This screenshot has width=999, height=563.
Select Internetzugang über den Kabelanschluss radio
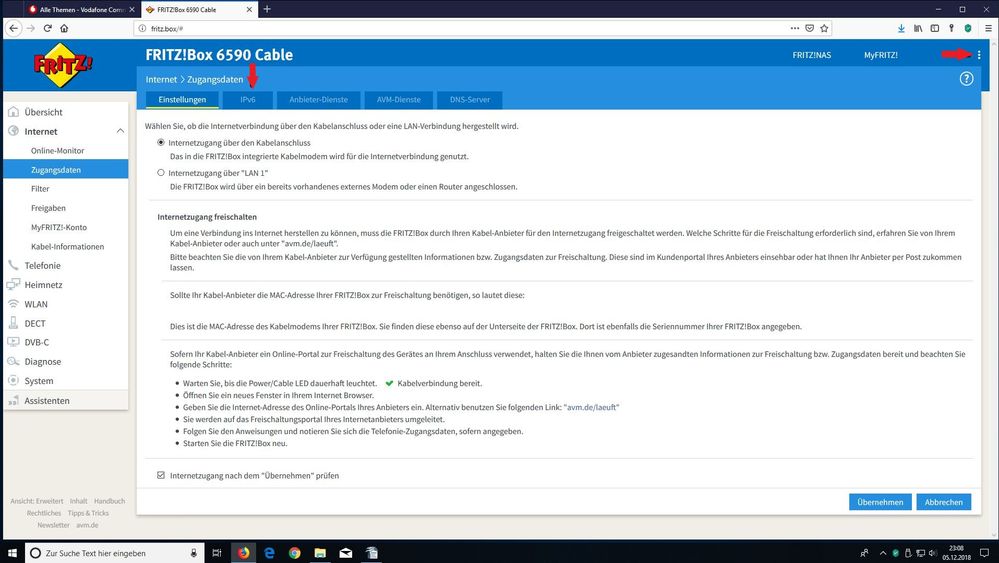pyautogui.click(x=161, y=143)
